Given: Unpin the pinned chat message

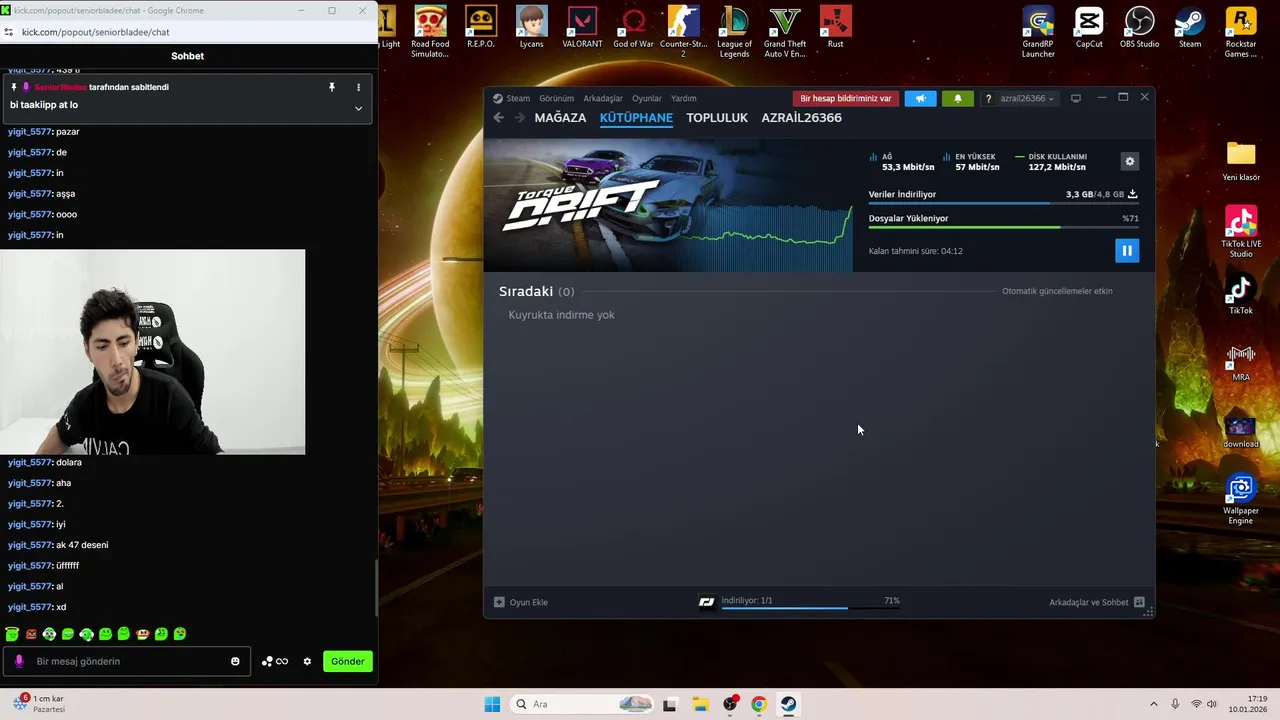Looking at the screenshot, I should [x=332, y=87].
